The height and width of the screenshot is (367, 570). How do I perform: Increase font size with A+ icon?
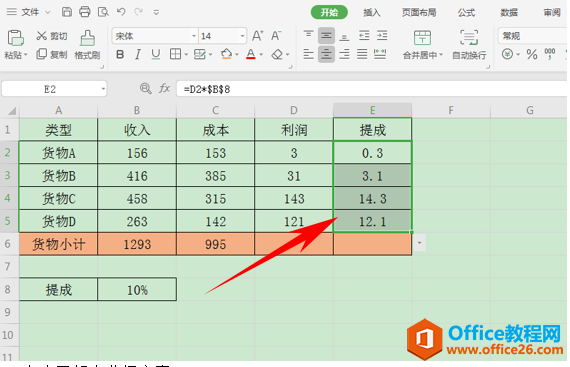(x=257, y=36)
